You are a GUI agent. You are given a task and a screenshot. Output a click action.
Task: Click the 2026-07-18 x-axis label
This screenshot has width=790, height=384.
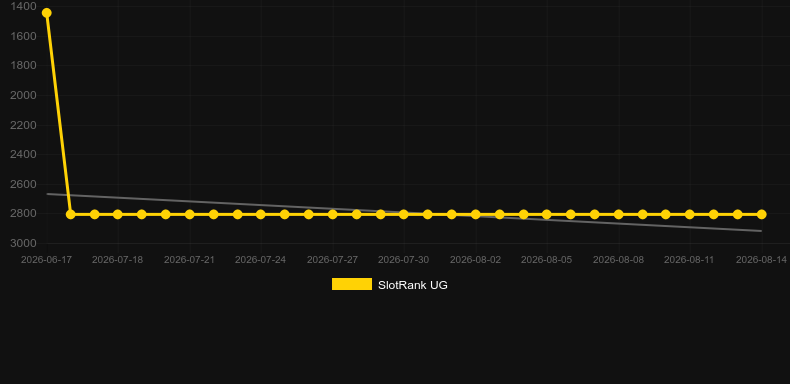point(117,260)
